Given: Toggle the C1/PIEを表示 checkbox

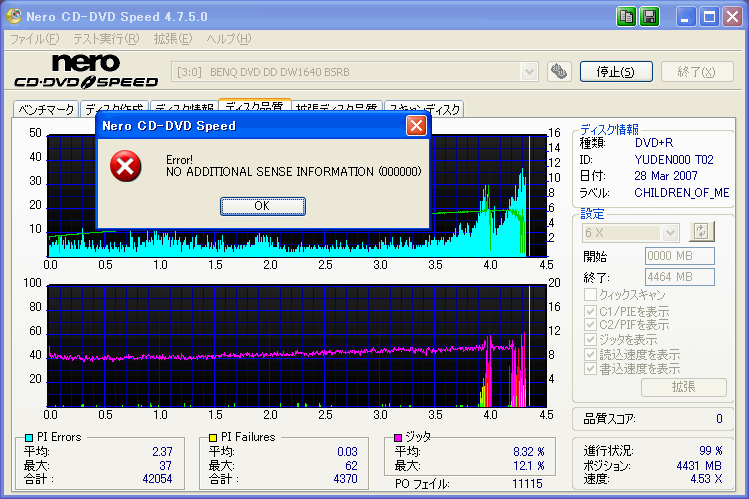Looking at the screenshot, I should (x=590, y=311).
